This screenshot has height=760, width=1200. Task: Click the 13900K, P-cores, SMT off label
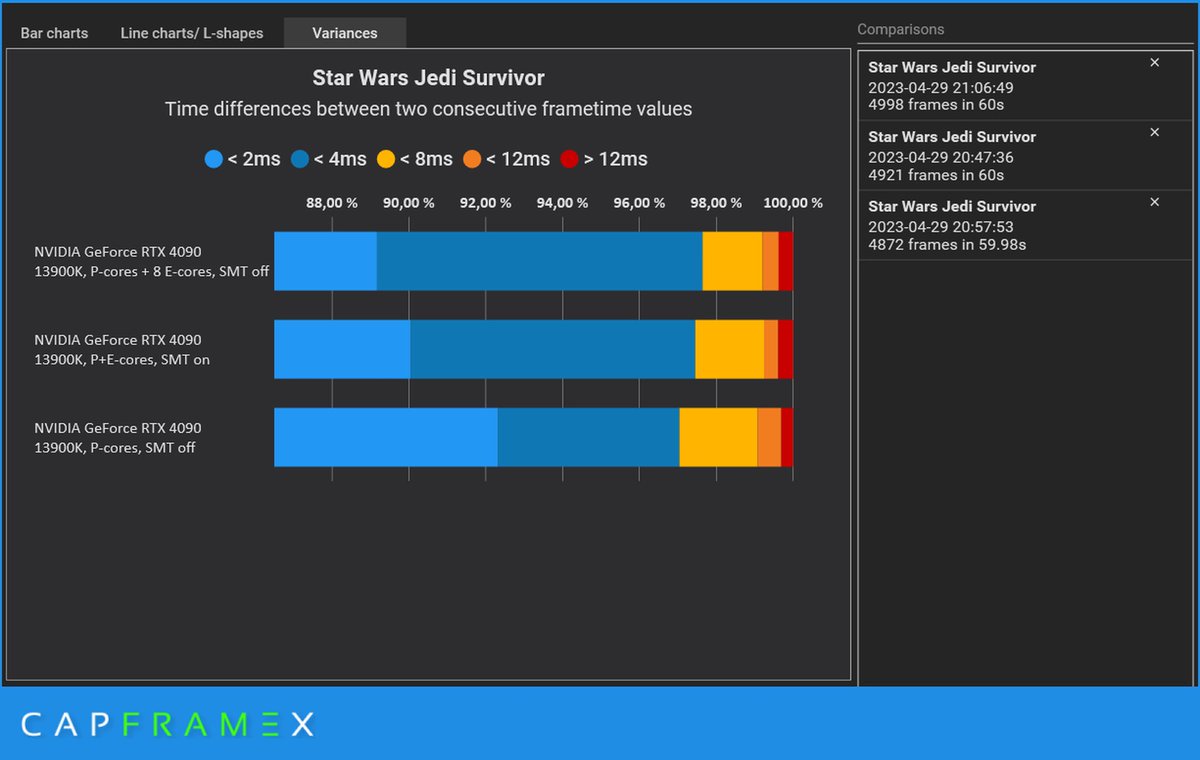[115, 448]
